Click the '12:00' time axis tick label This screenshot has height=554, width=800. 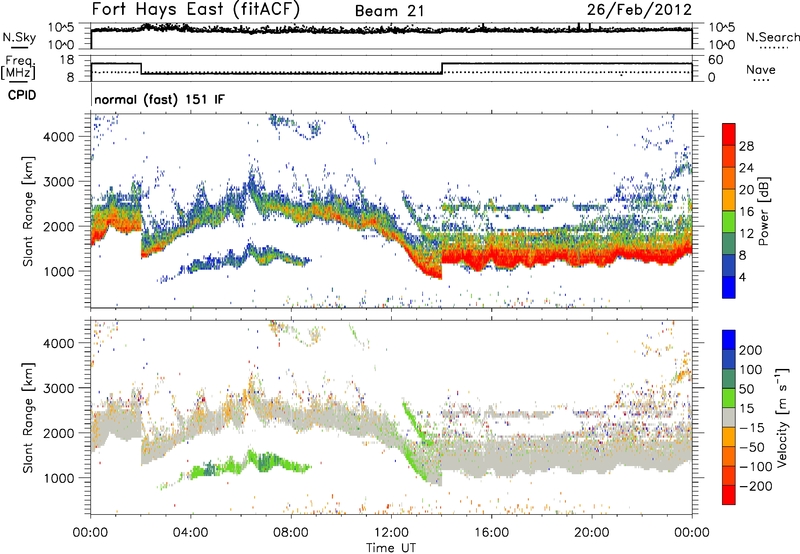click(x=391, y=533)
